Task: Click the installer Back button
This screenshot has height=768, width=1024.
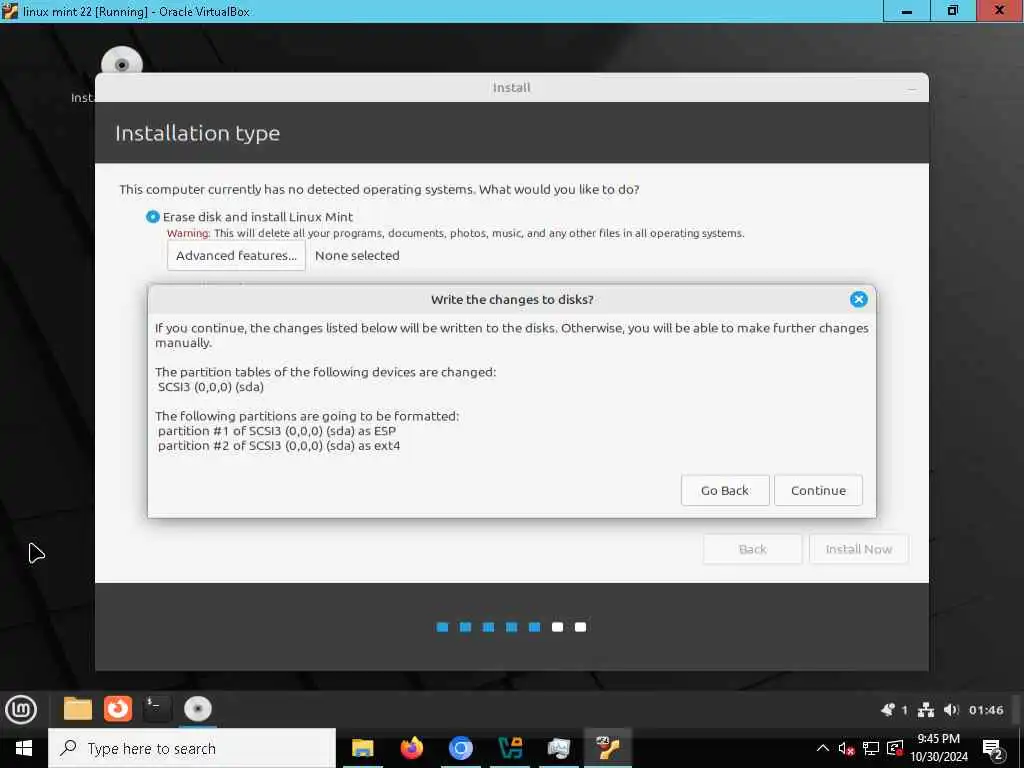Action: click(x=752, y=549)
